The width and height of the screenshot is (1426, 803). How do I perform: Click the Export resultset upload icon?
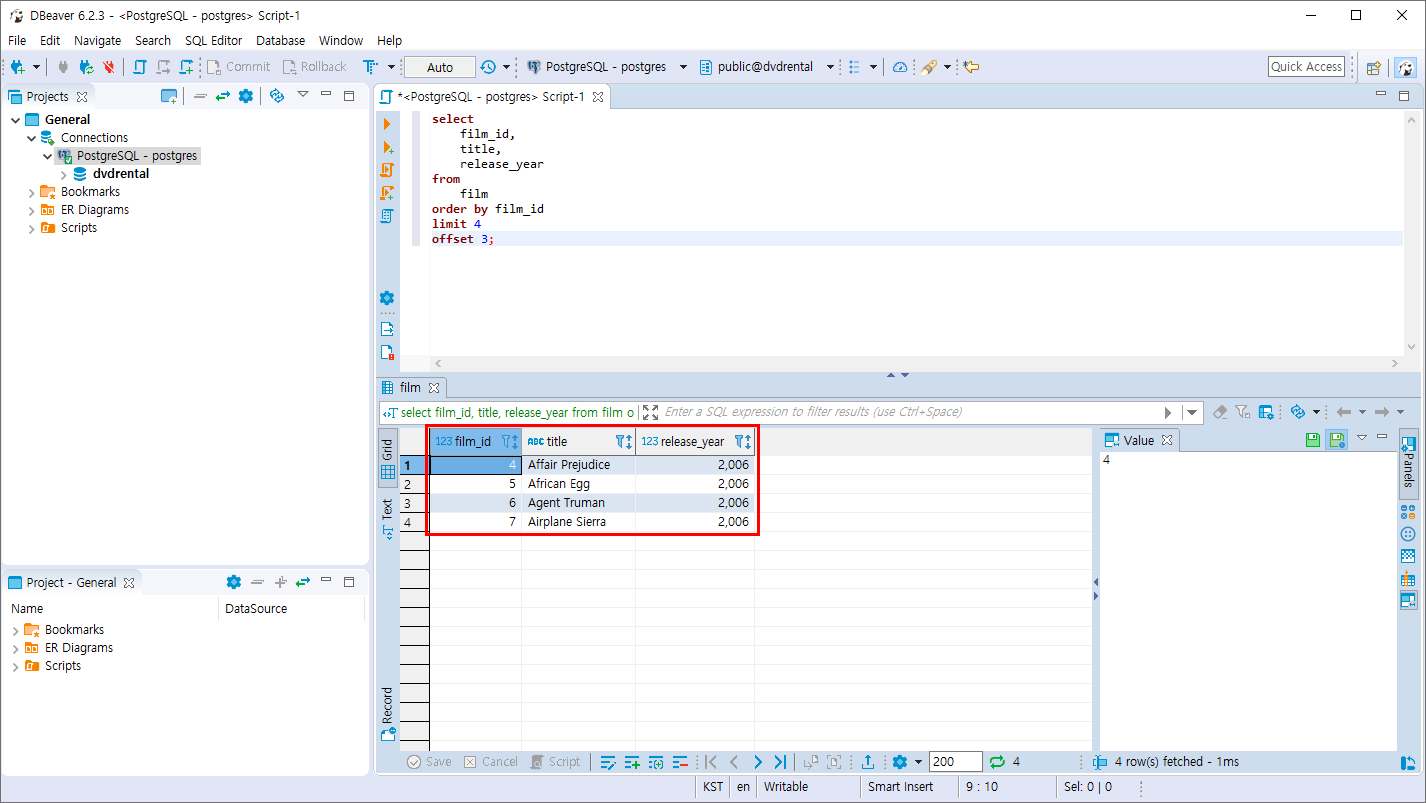click(x=868, y=762)
